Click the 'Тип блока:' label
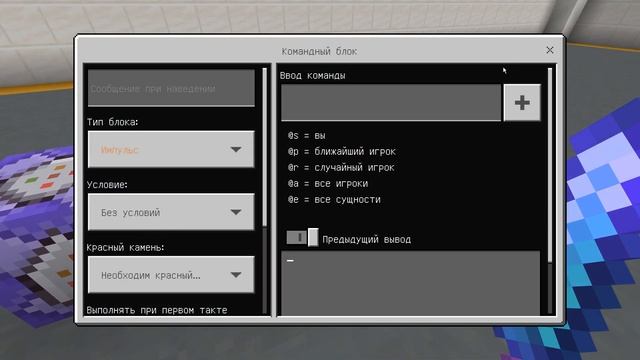The image size is (640, 360). [112, 122]
